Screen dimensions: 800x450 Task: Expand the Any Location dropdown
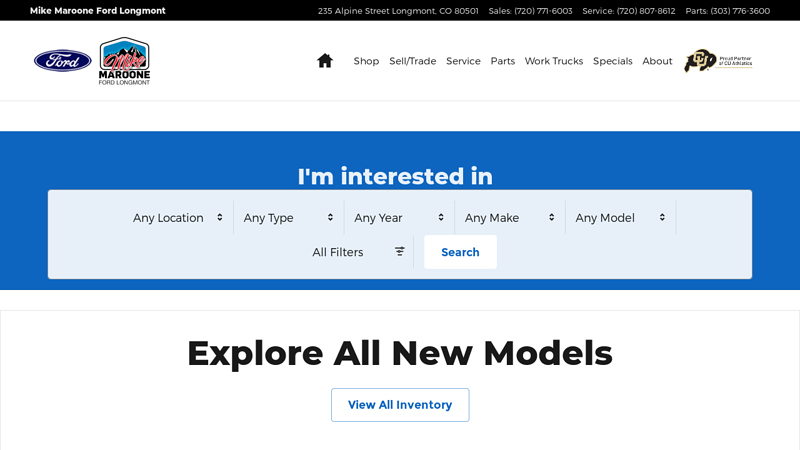click(178, 218)
